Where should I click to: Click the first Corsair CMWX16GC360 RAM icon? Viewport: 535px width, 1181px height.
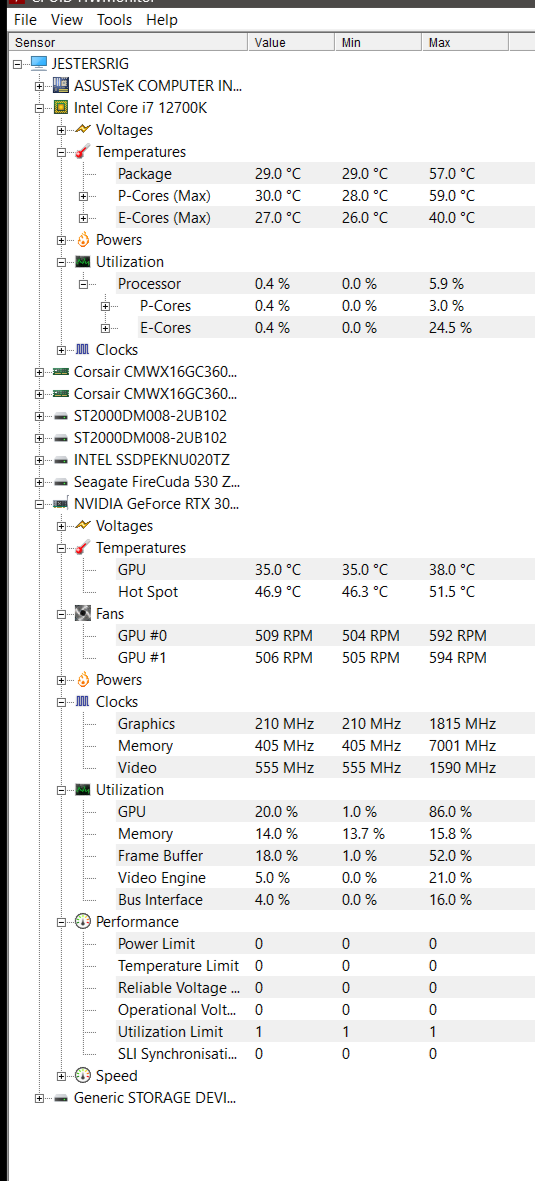pos(61,372)
